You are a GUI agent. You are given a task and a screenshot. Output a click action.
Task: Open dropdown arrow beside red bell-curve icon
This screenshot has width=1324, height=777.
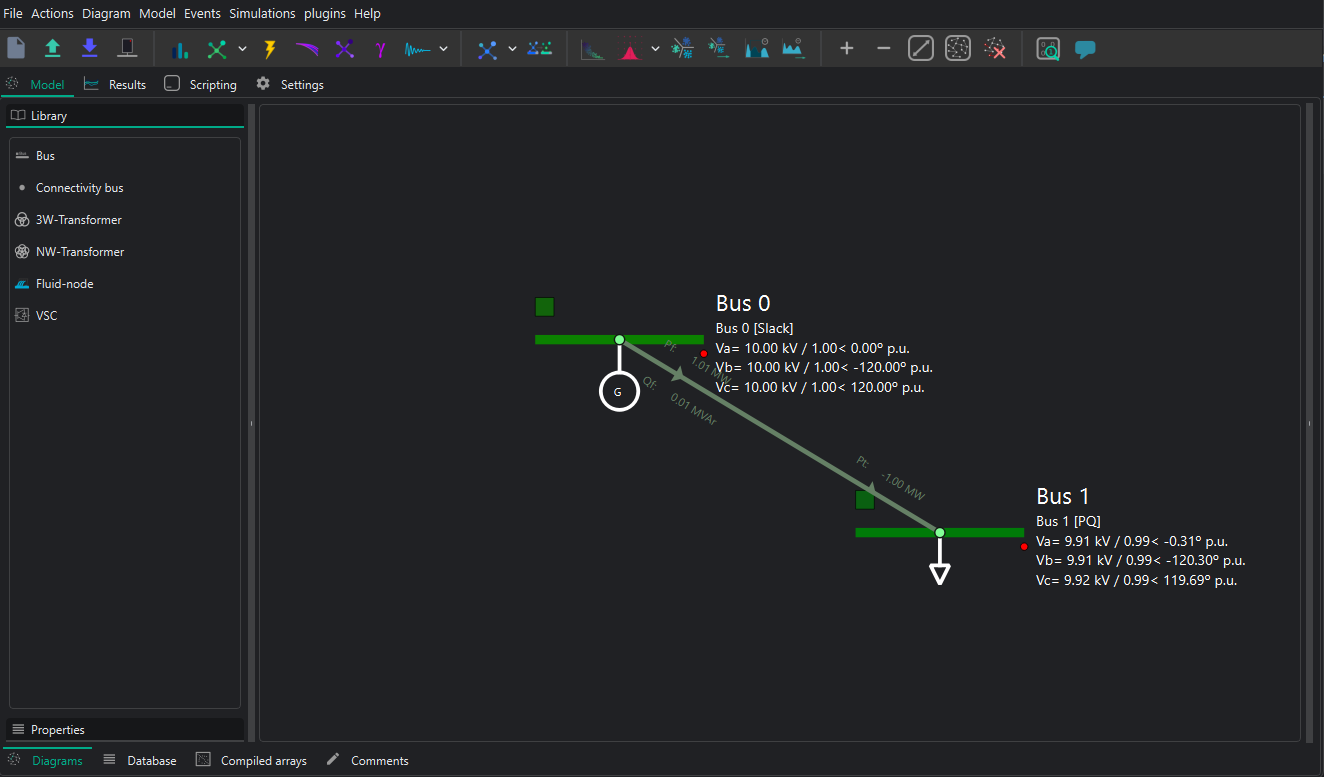[x=655, y=48]
